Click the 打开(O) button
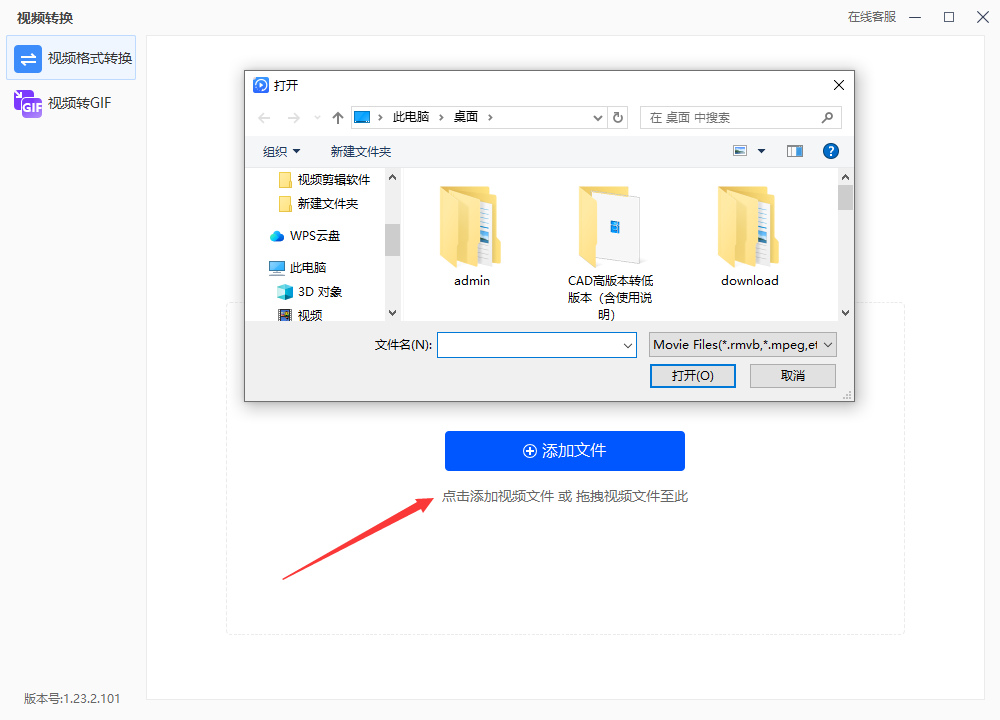 pos(693,376)
